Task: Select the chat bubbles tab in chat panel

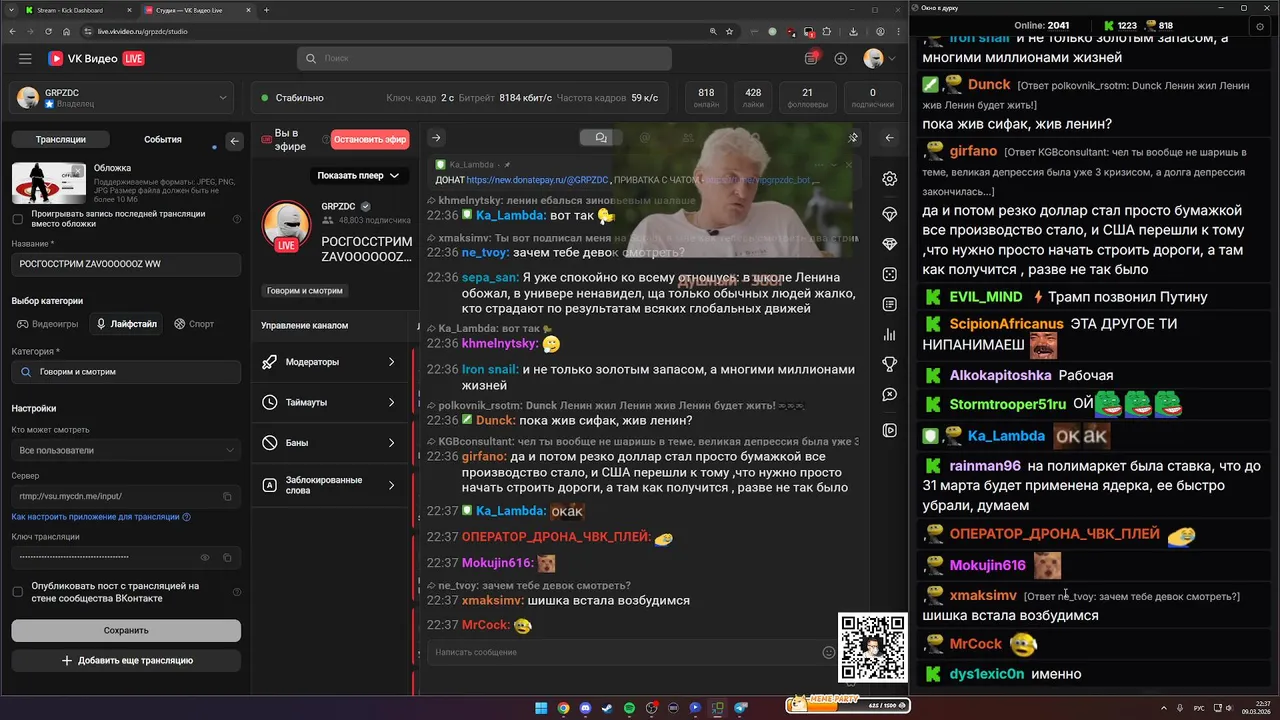Action: (601, 138)
